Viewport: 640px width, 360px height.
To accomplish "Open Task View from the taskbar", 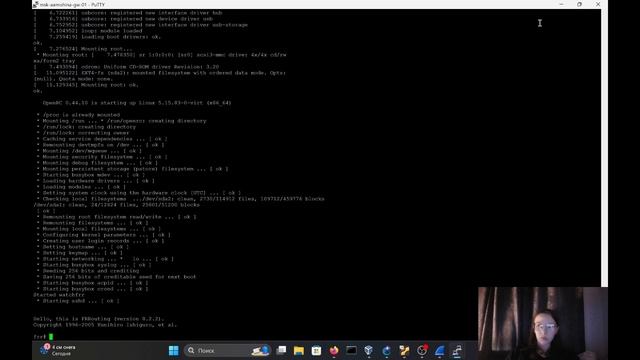I will click(x=281, y=351).
